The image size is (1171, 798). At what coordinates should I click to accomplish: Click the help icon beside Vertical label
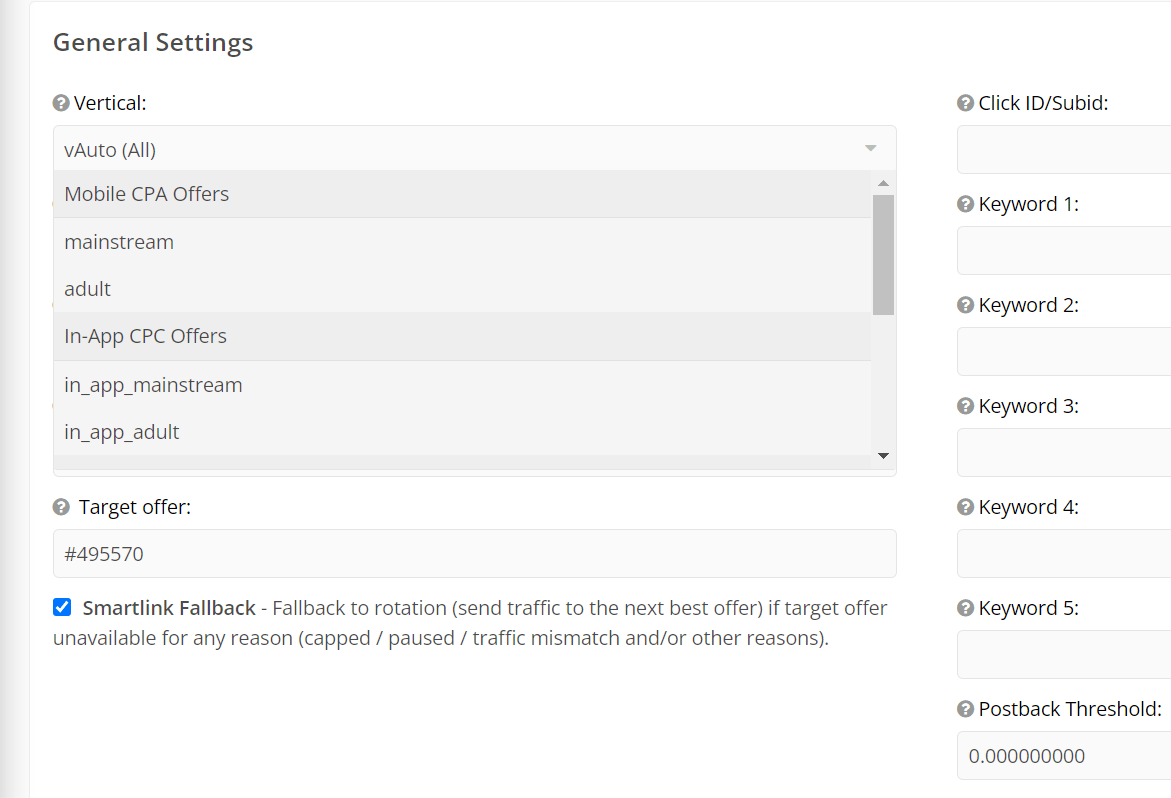pyautogui.click(x=61, y=103)
